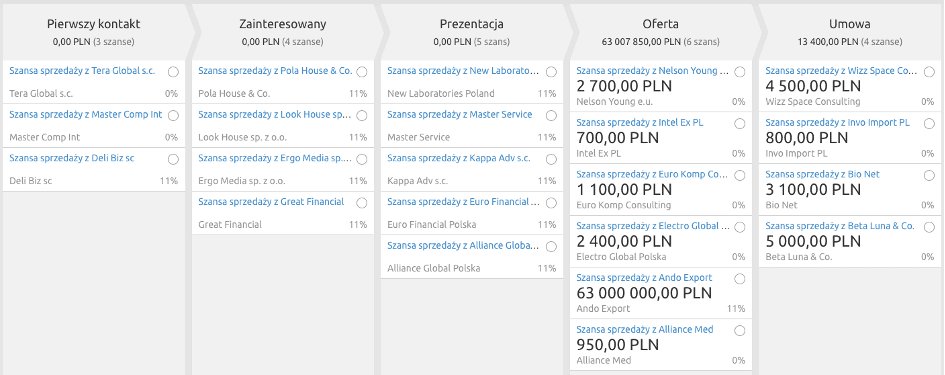Select the circle on Ando Export card
Image resolution: width=945 pixels, height=375 pixels.
tap(739, 279)
